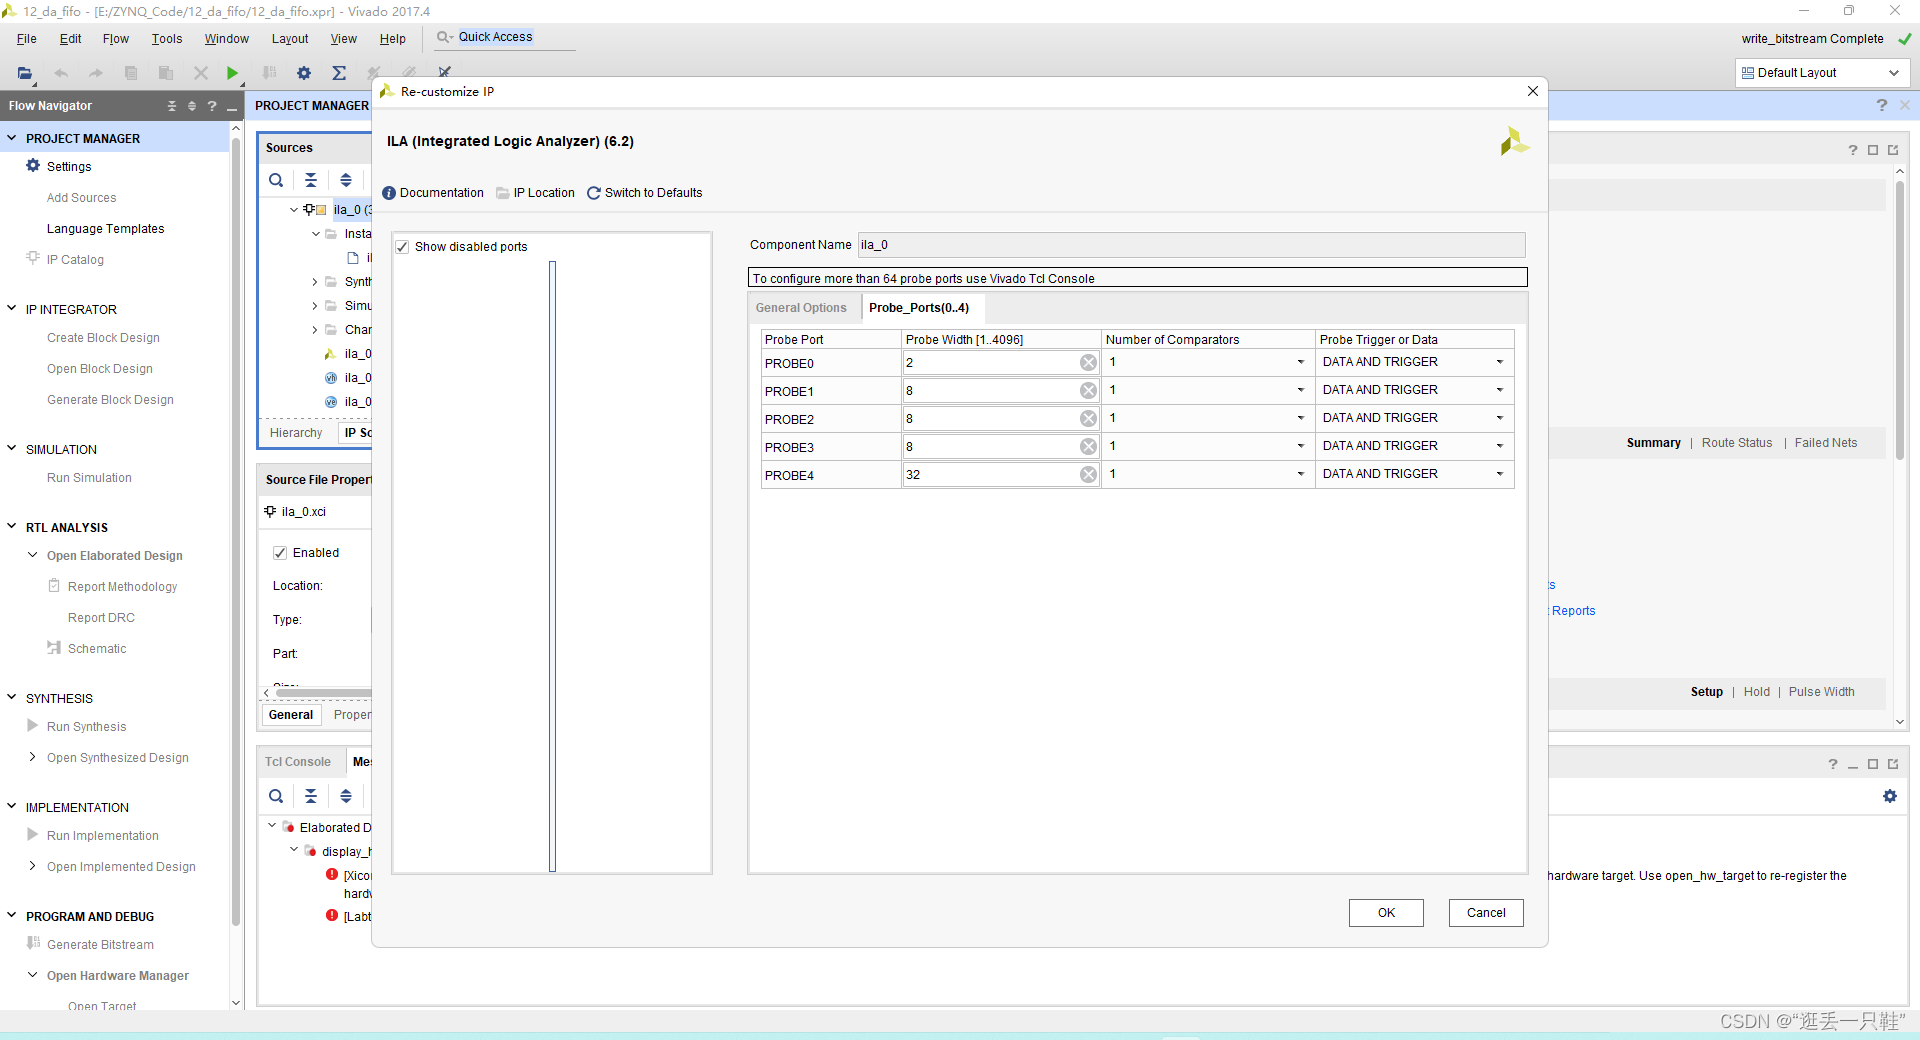The height and width of the screenshot is (1040, 1920).
Task: Click the OK button
Action: (x=1386, y=913)
